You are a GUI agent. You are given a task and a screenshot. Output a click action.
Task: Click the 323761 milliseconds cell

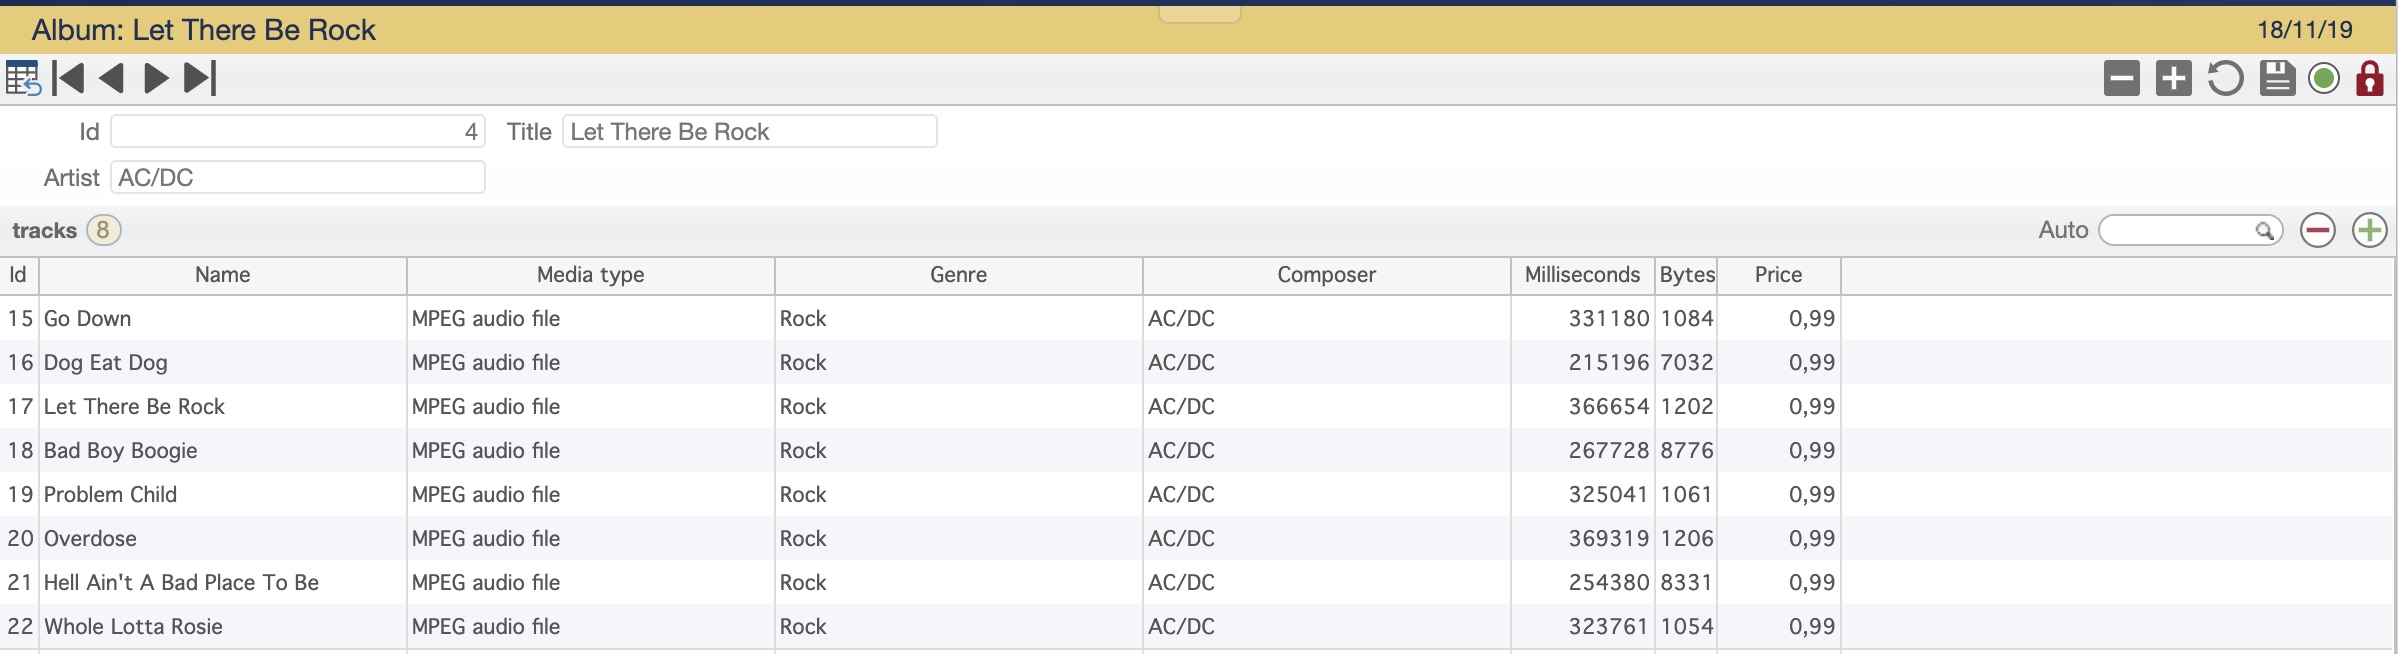click(x=1583, y=626)
